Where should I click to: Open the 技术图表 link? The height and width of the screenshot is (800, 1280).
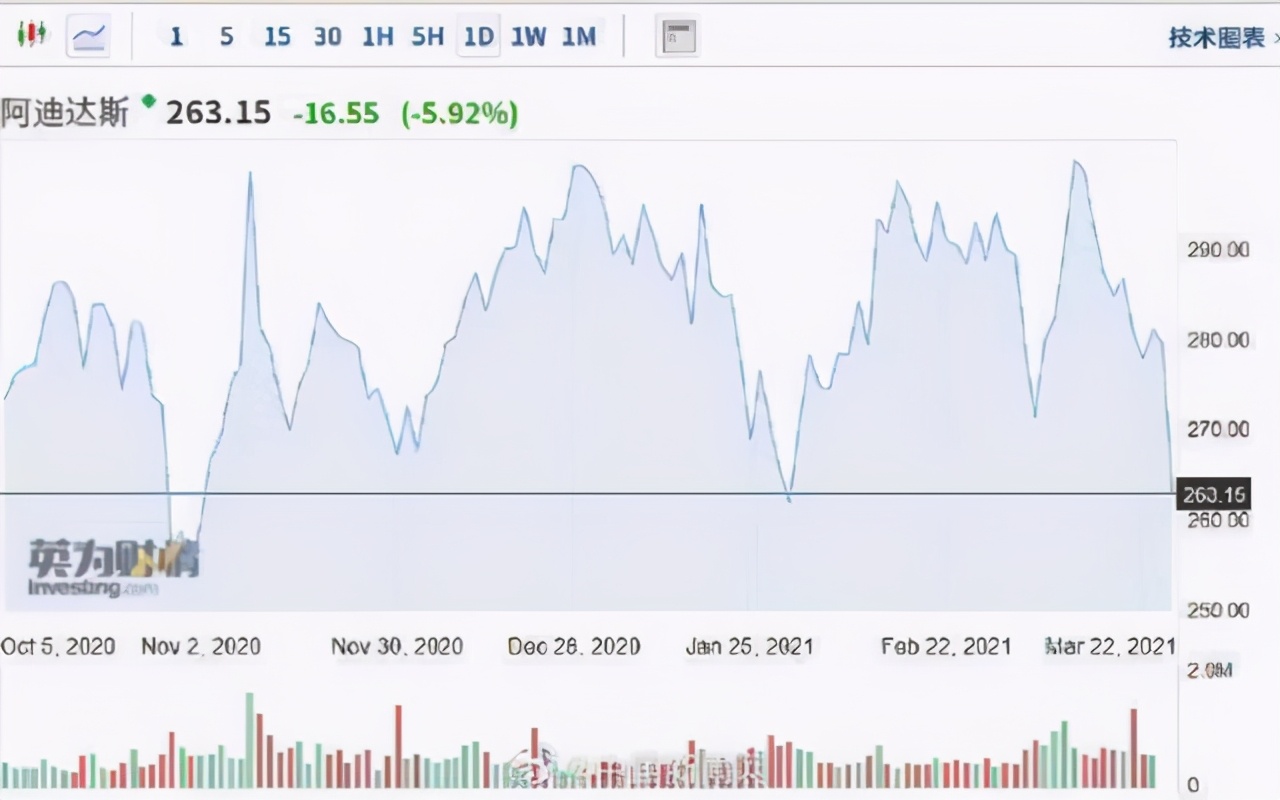click(1218, 38)
